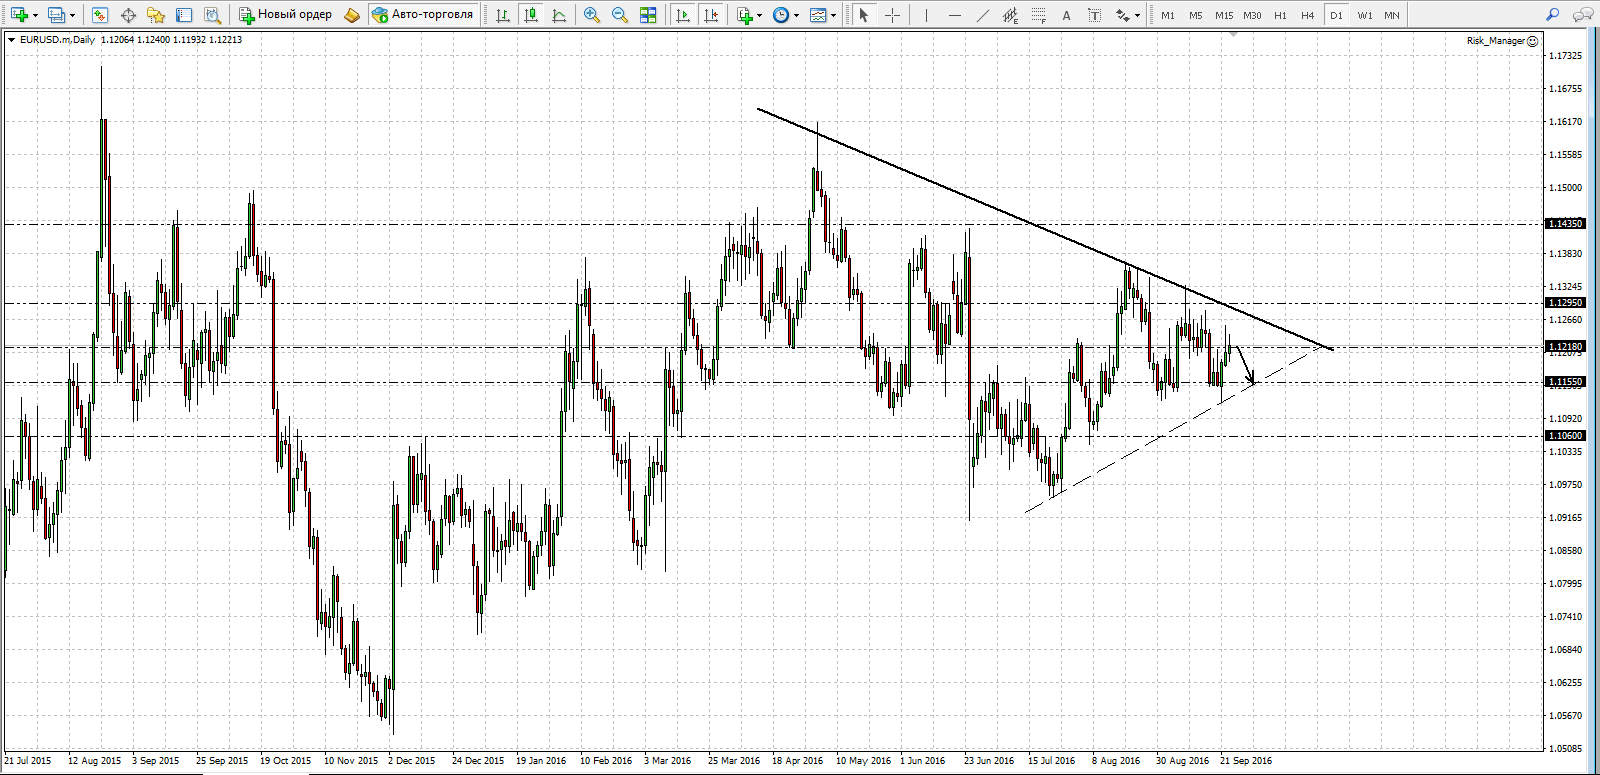
Task: Open the chat bubbles icon
Action: 1583,15
